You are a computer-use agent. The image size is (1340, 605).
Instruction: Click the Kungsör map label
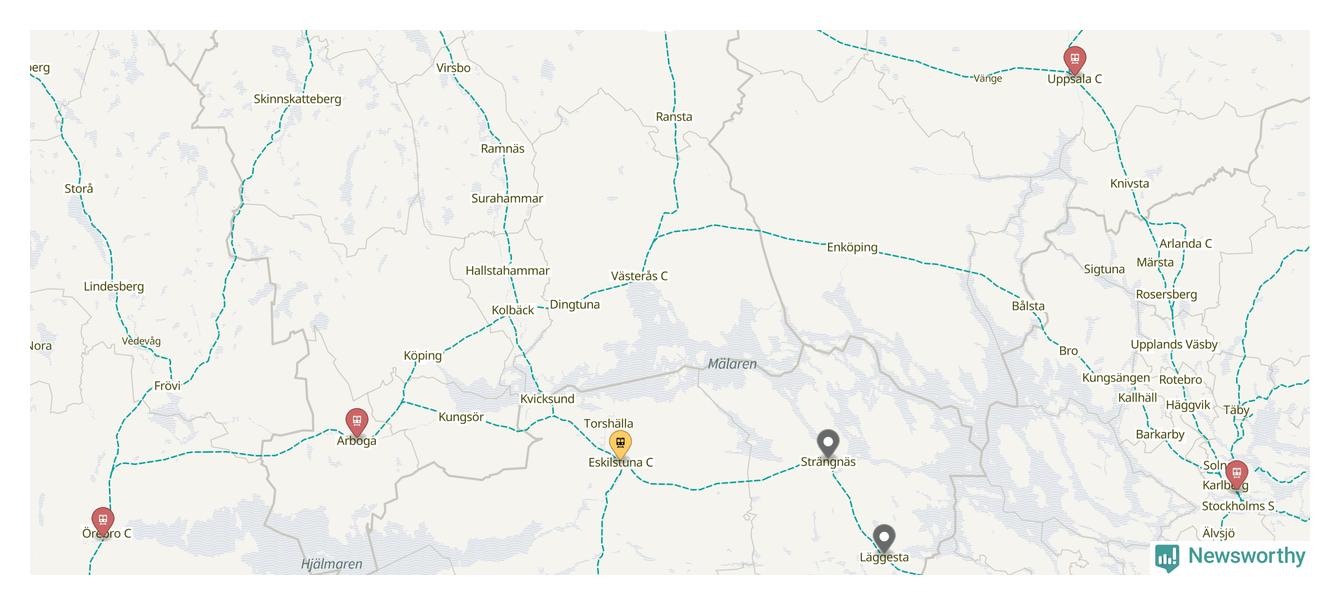461,417
